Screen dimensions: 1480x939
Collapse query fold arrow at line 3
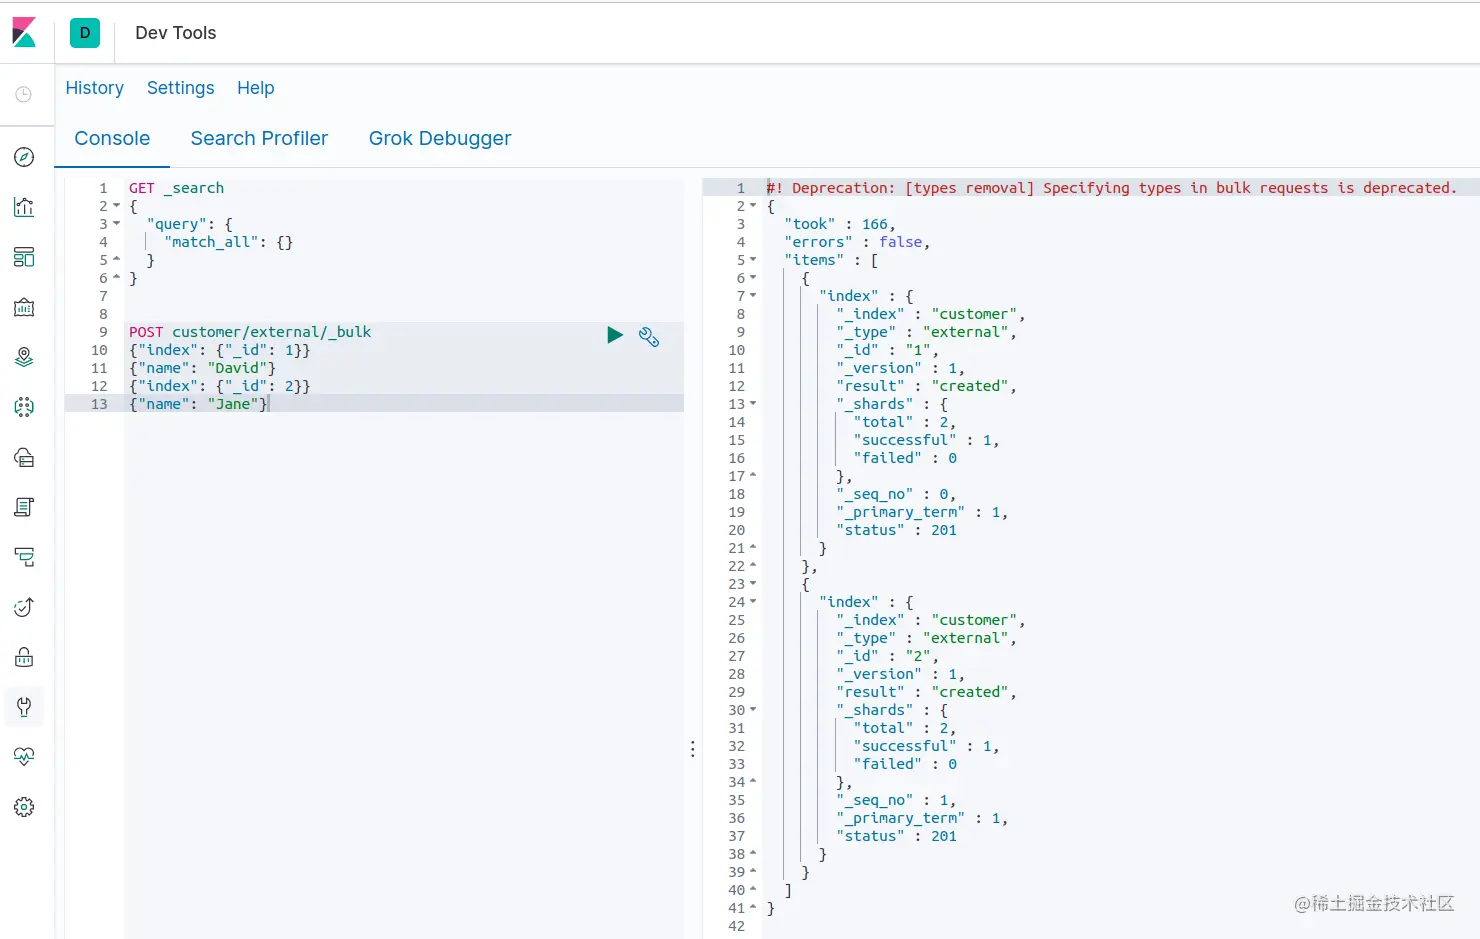click(x=116, y=224)
